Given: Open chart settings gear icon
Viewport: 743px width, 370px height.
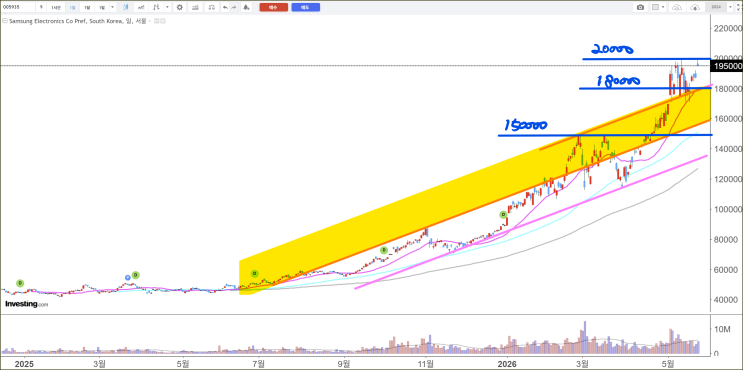Looking at the screenshot, I should (180, 7).
